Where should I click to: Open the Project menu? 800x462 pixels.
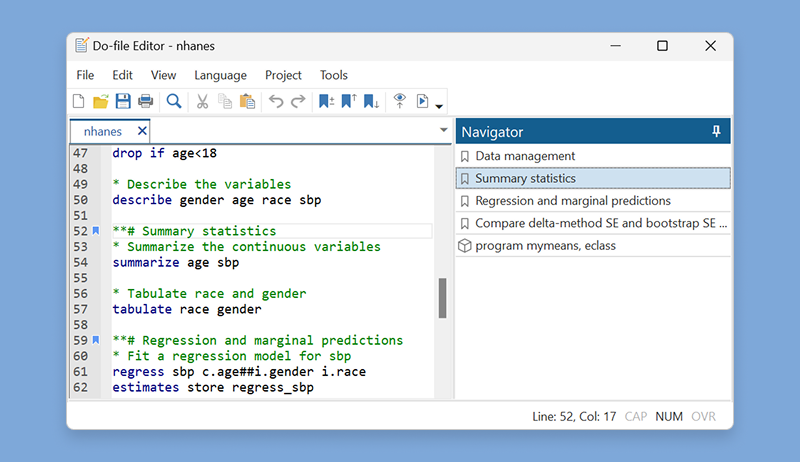(x=283, y=75)
